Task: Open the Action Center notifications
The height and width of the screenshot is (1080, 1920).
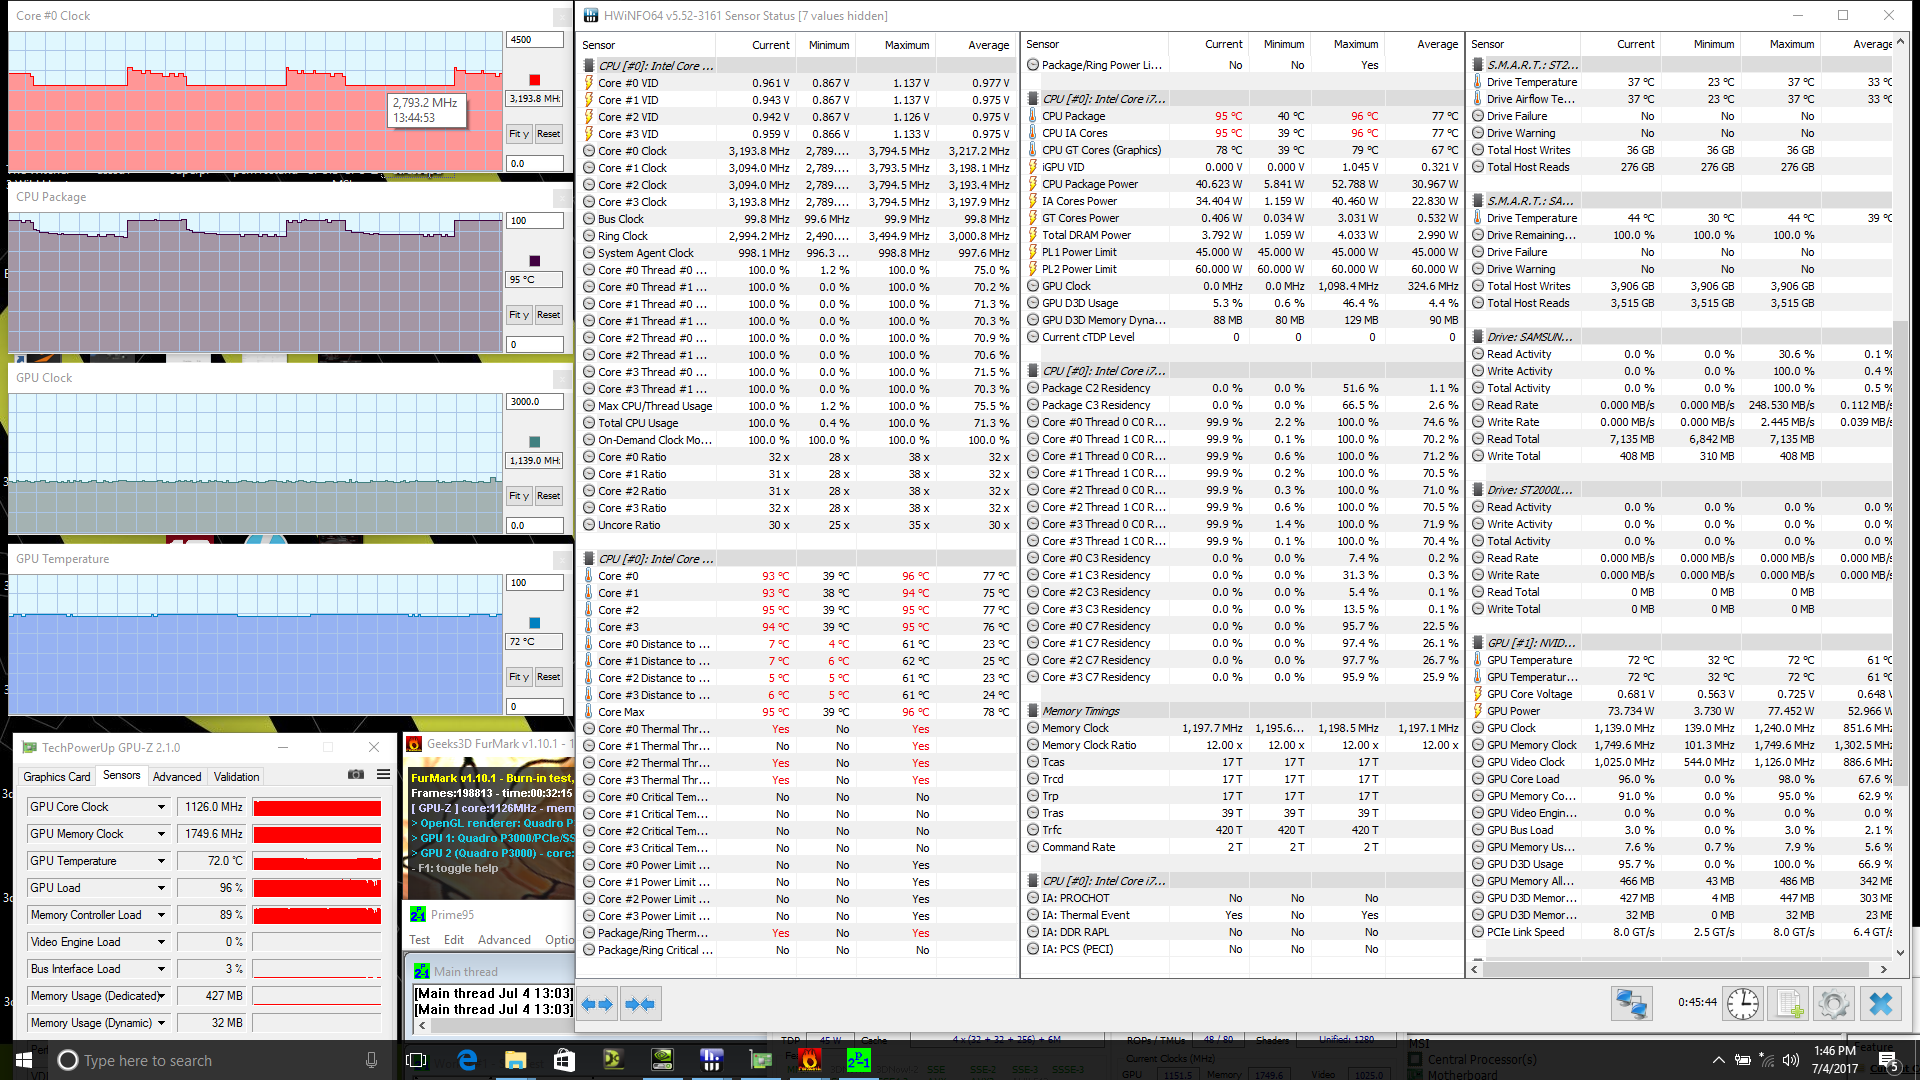Action: click(x=1887, y=1060)
